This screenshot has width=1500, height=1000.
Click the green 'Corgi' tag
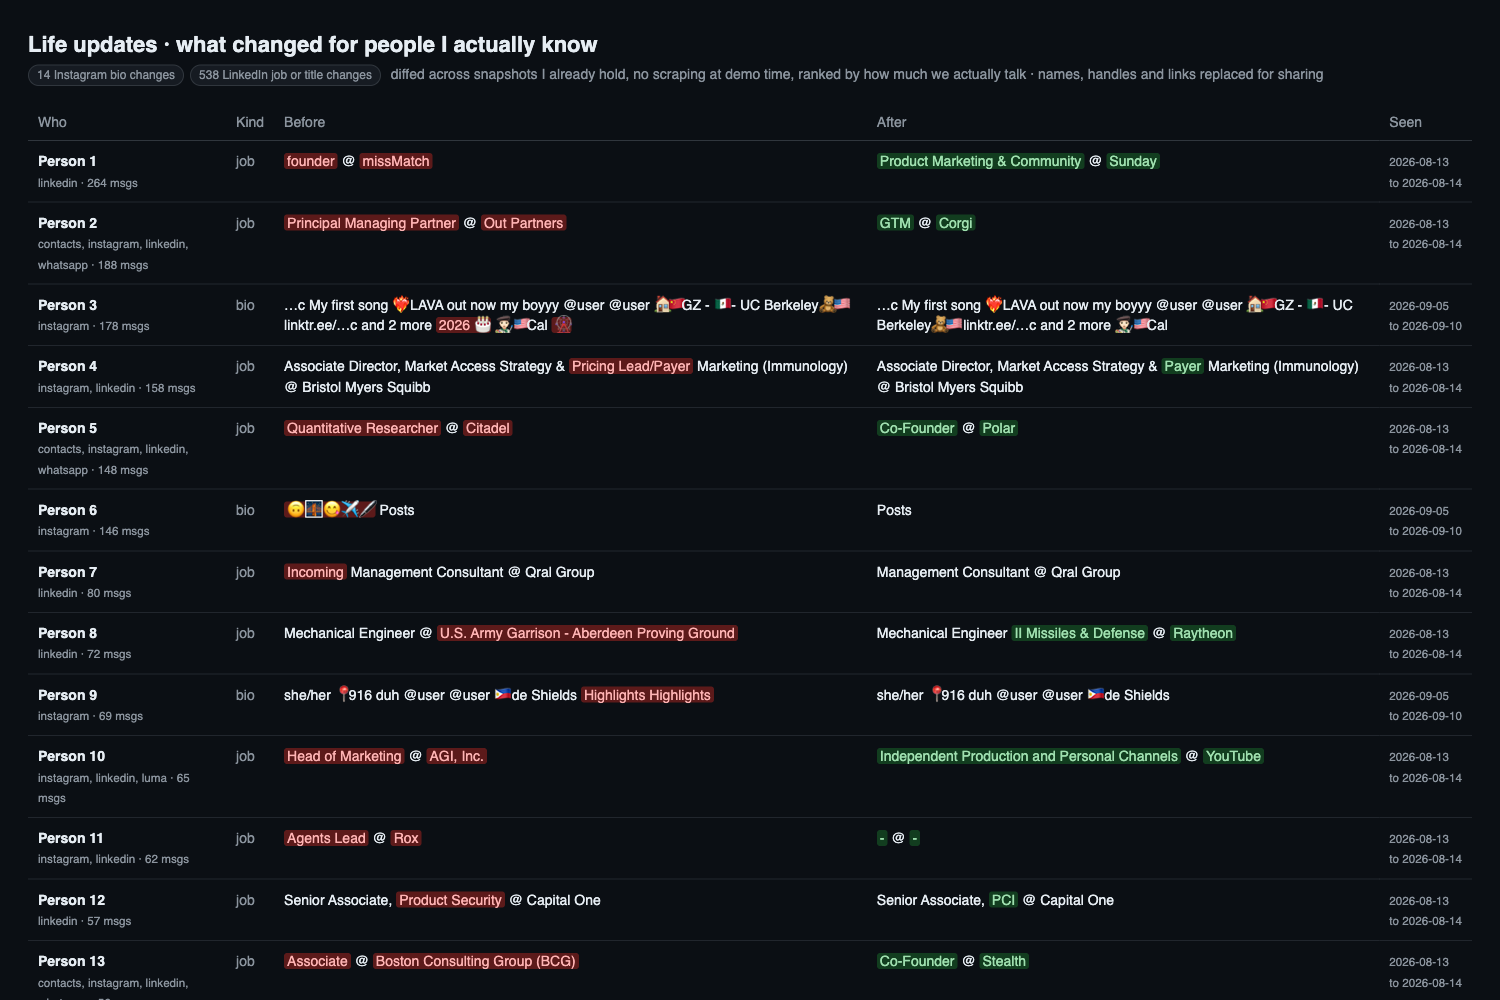point(955,223)
